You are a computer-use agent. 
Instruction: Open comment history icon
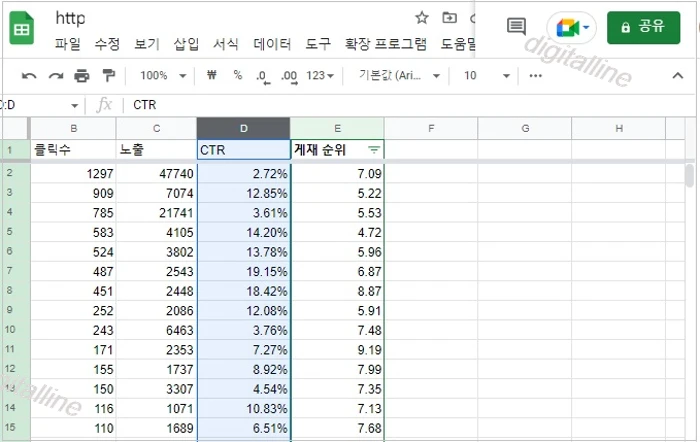pos(516,26)
